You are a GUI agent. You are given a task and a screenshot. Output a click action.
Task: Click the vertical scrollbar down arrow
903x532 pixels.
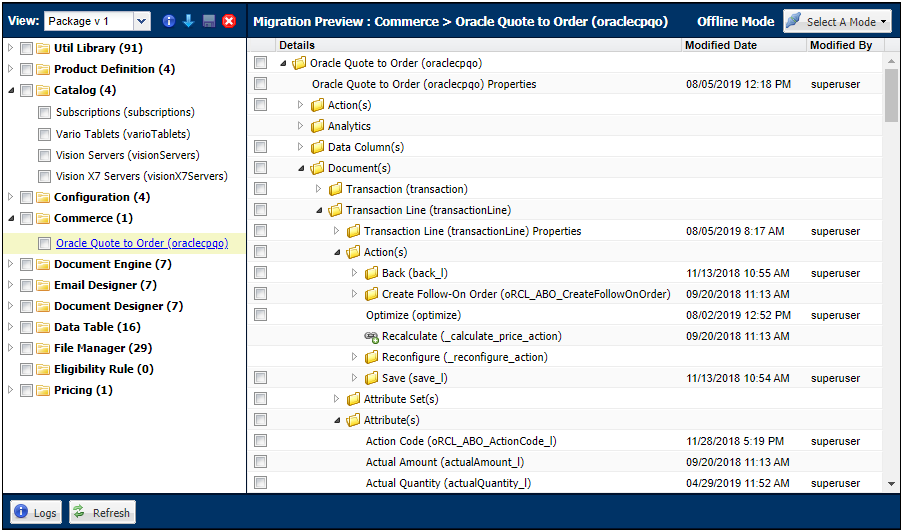click(x=891, y=484)
